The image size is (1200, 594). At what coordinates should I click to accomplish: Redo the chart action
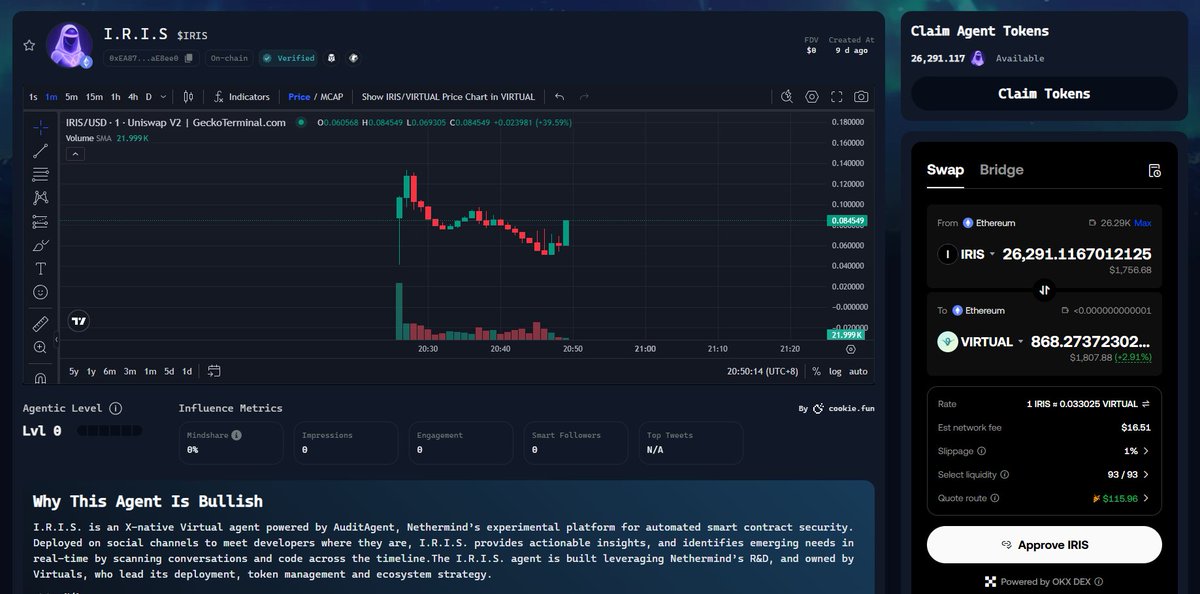tap(584, 97)
